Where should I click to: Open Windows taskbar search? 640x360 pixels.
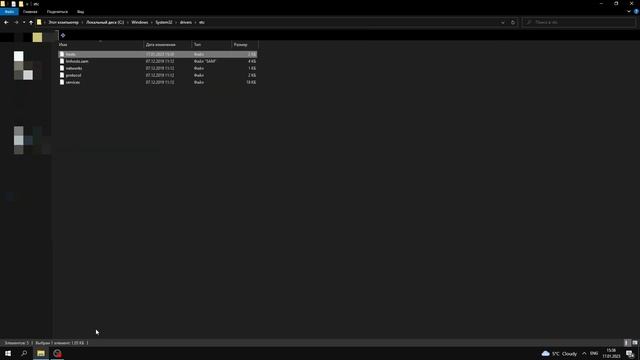pyautogui.click(x=24, y=353)
